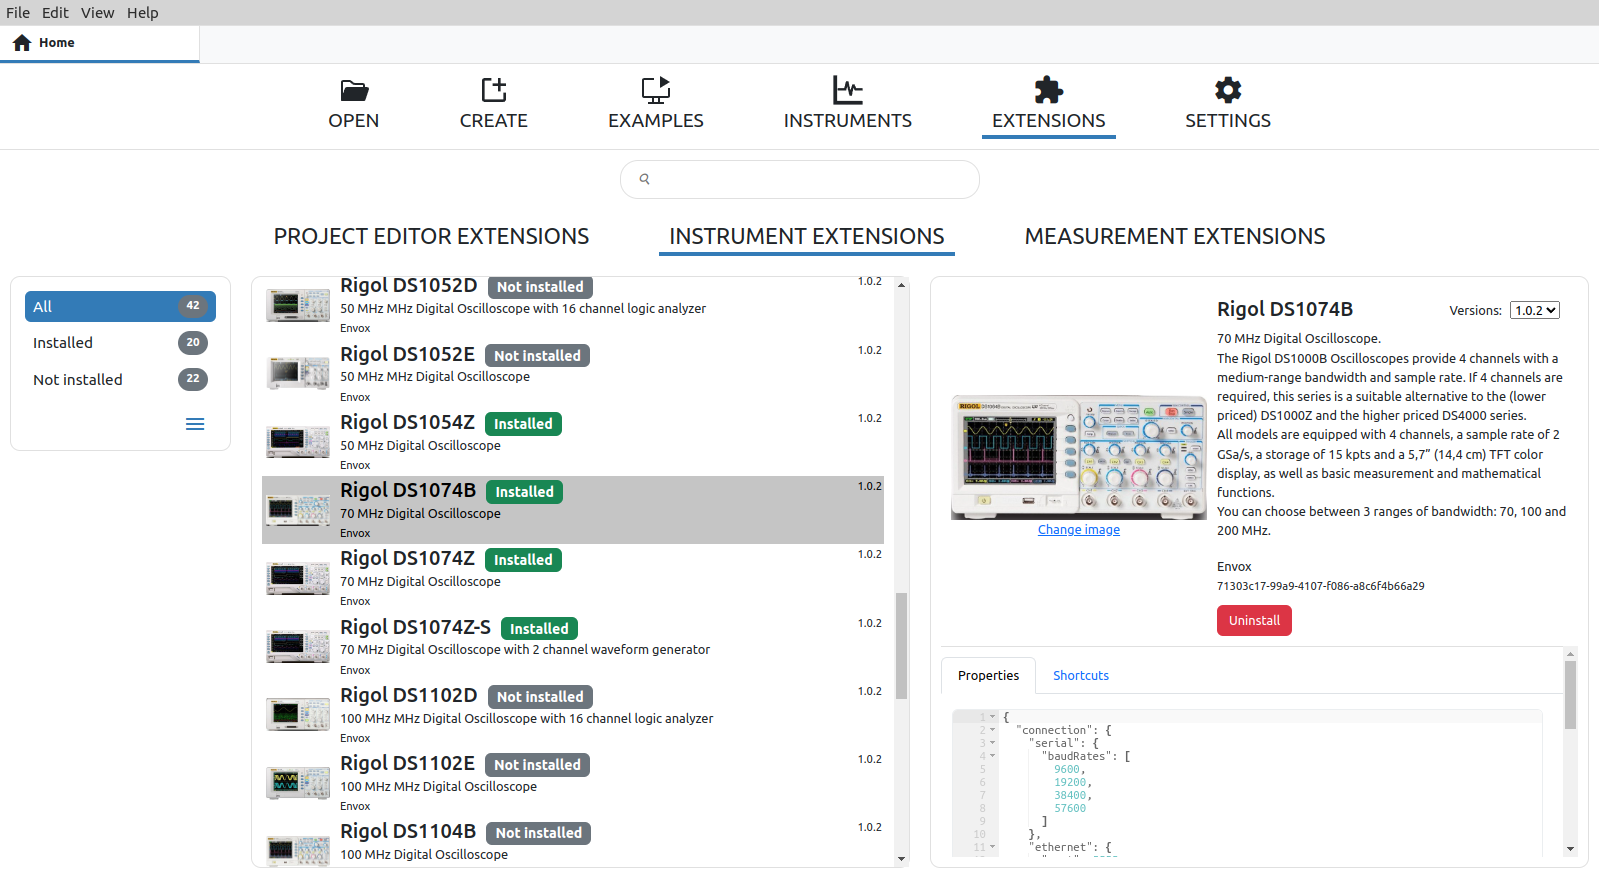Image resolution: width=1599 pixels, height=878 pixels.
Task: Open the Examples icon
Action: pyautogui.click(x=656, y=91)
